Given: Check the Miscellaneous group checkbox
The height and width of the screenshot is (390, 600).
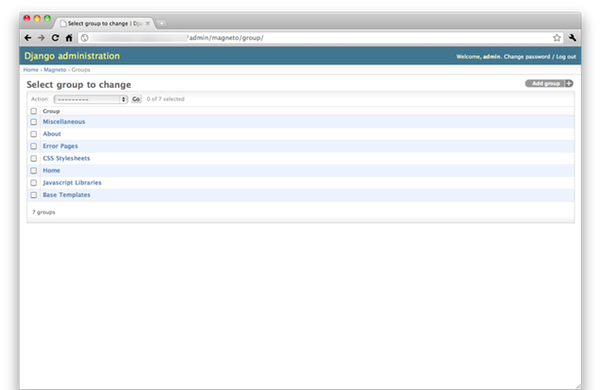Looking at the screenshot, I should [34, 122].
